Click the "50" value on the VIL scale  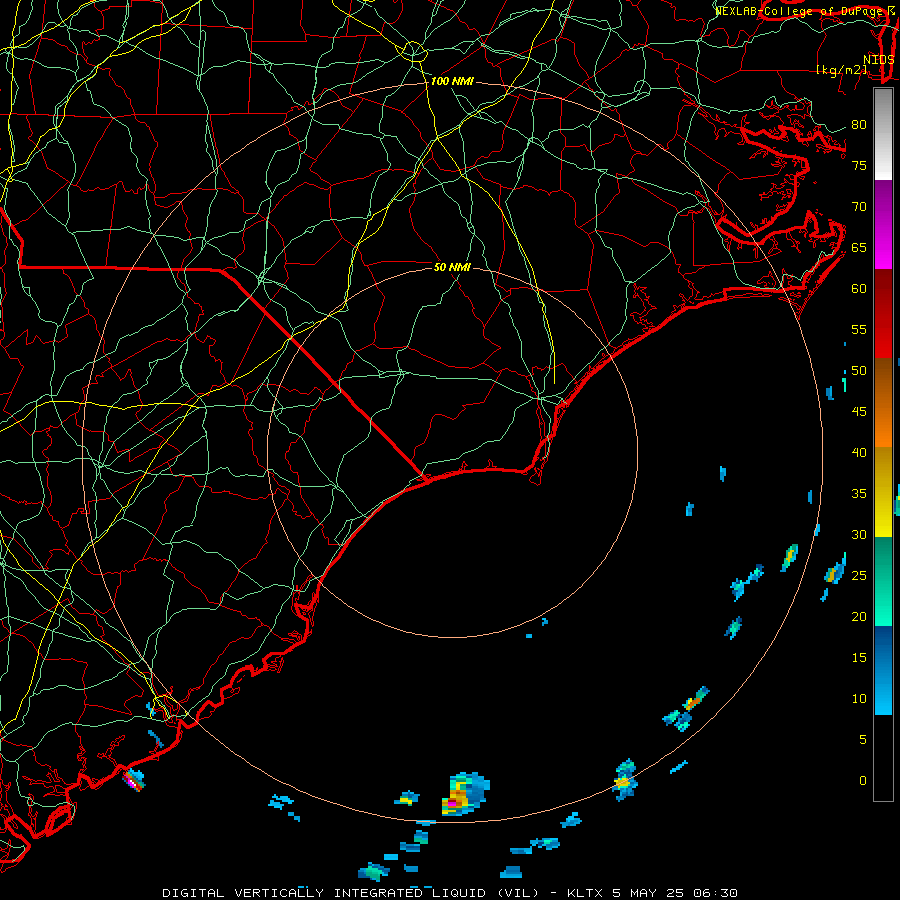tap(859, 371)
